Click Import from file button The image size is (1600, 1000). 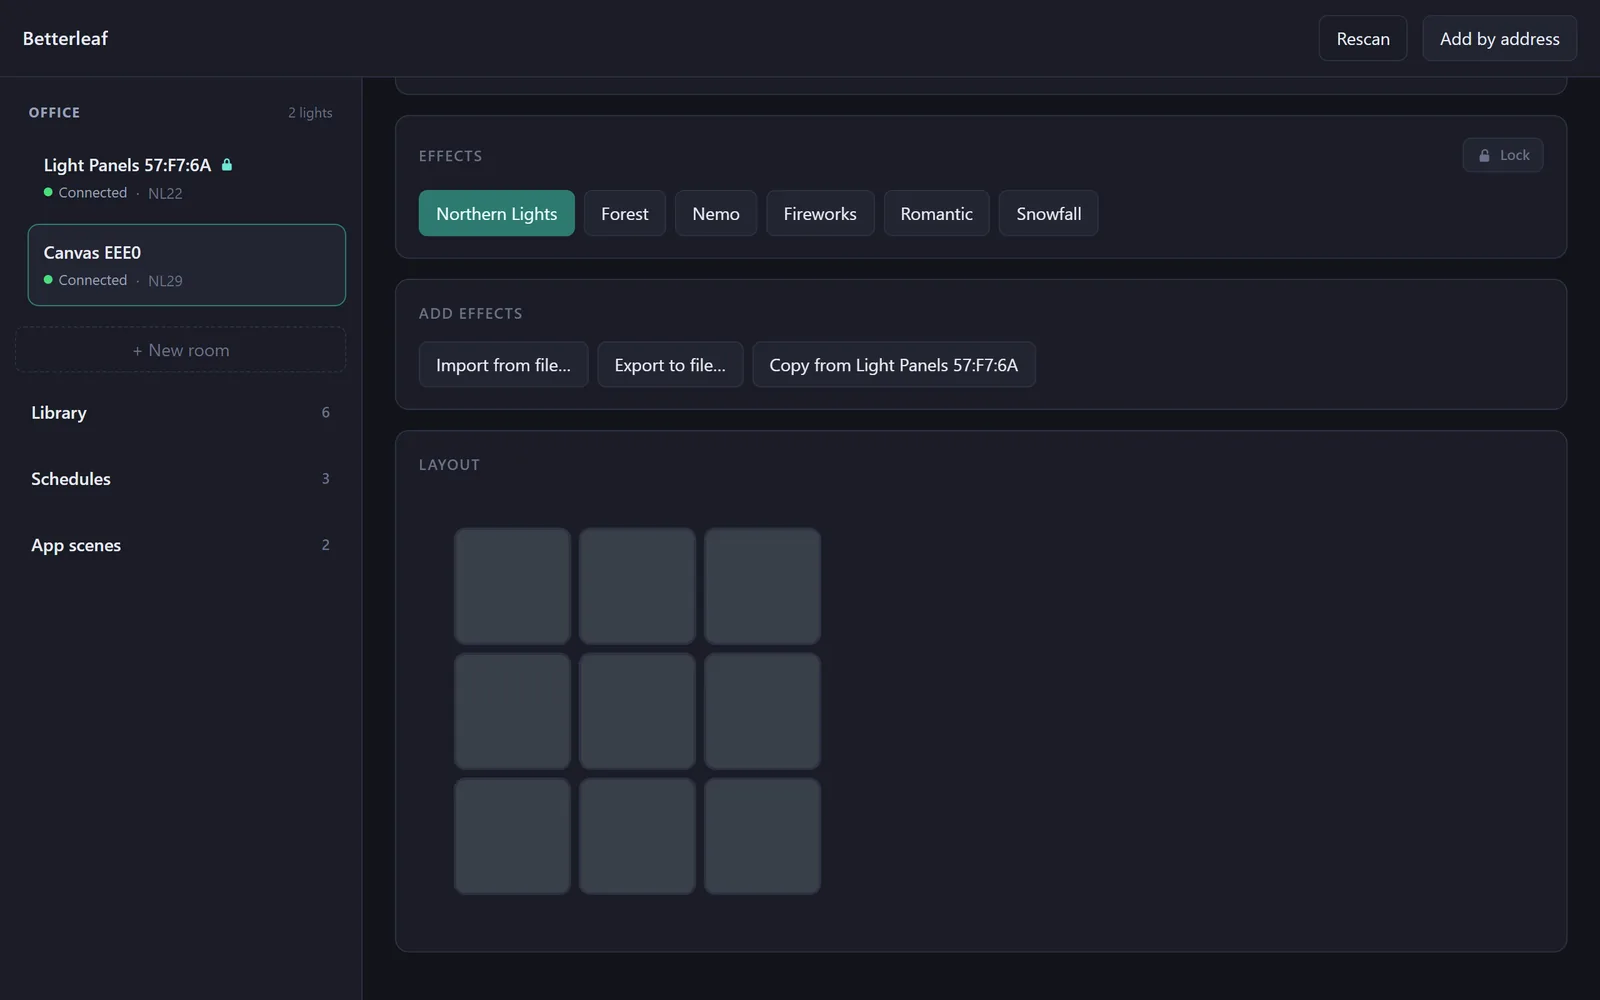[503, 365]
